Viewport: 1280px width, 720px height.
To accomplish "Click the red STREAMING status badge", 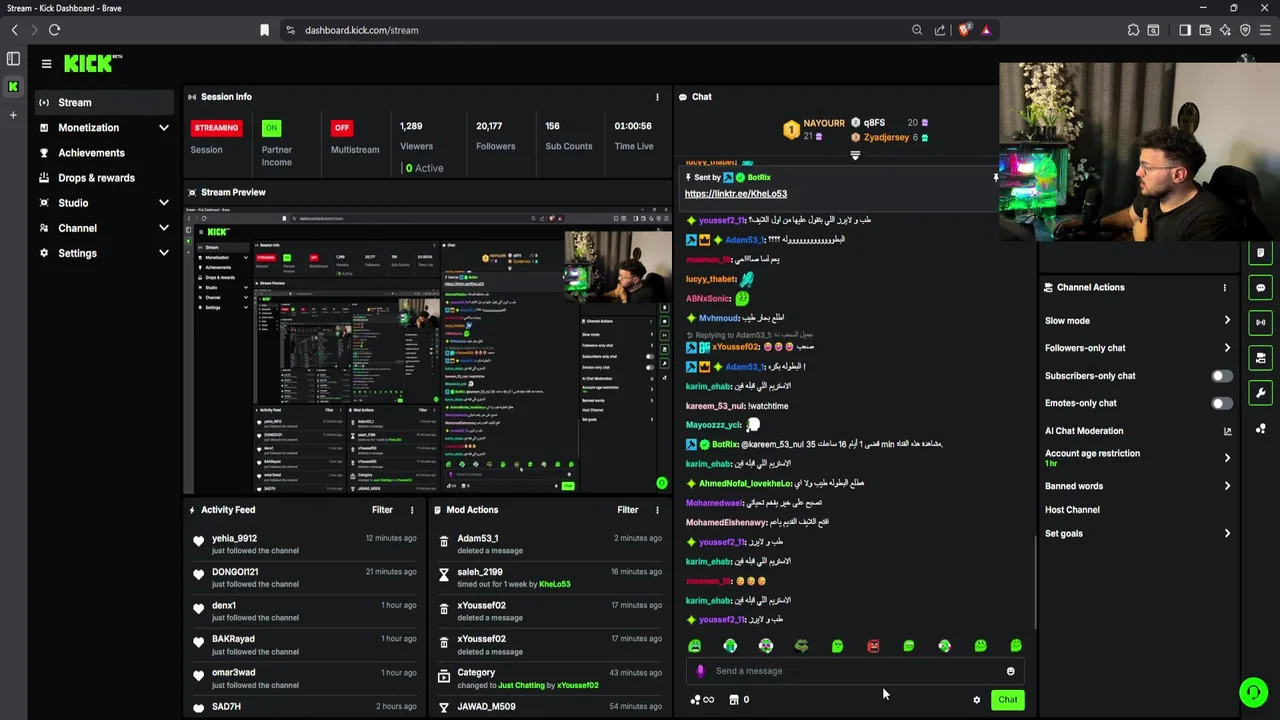I will pyautogui.click(x=216, y=128).
